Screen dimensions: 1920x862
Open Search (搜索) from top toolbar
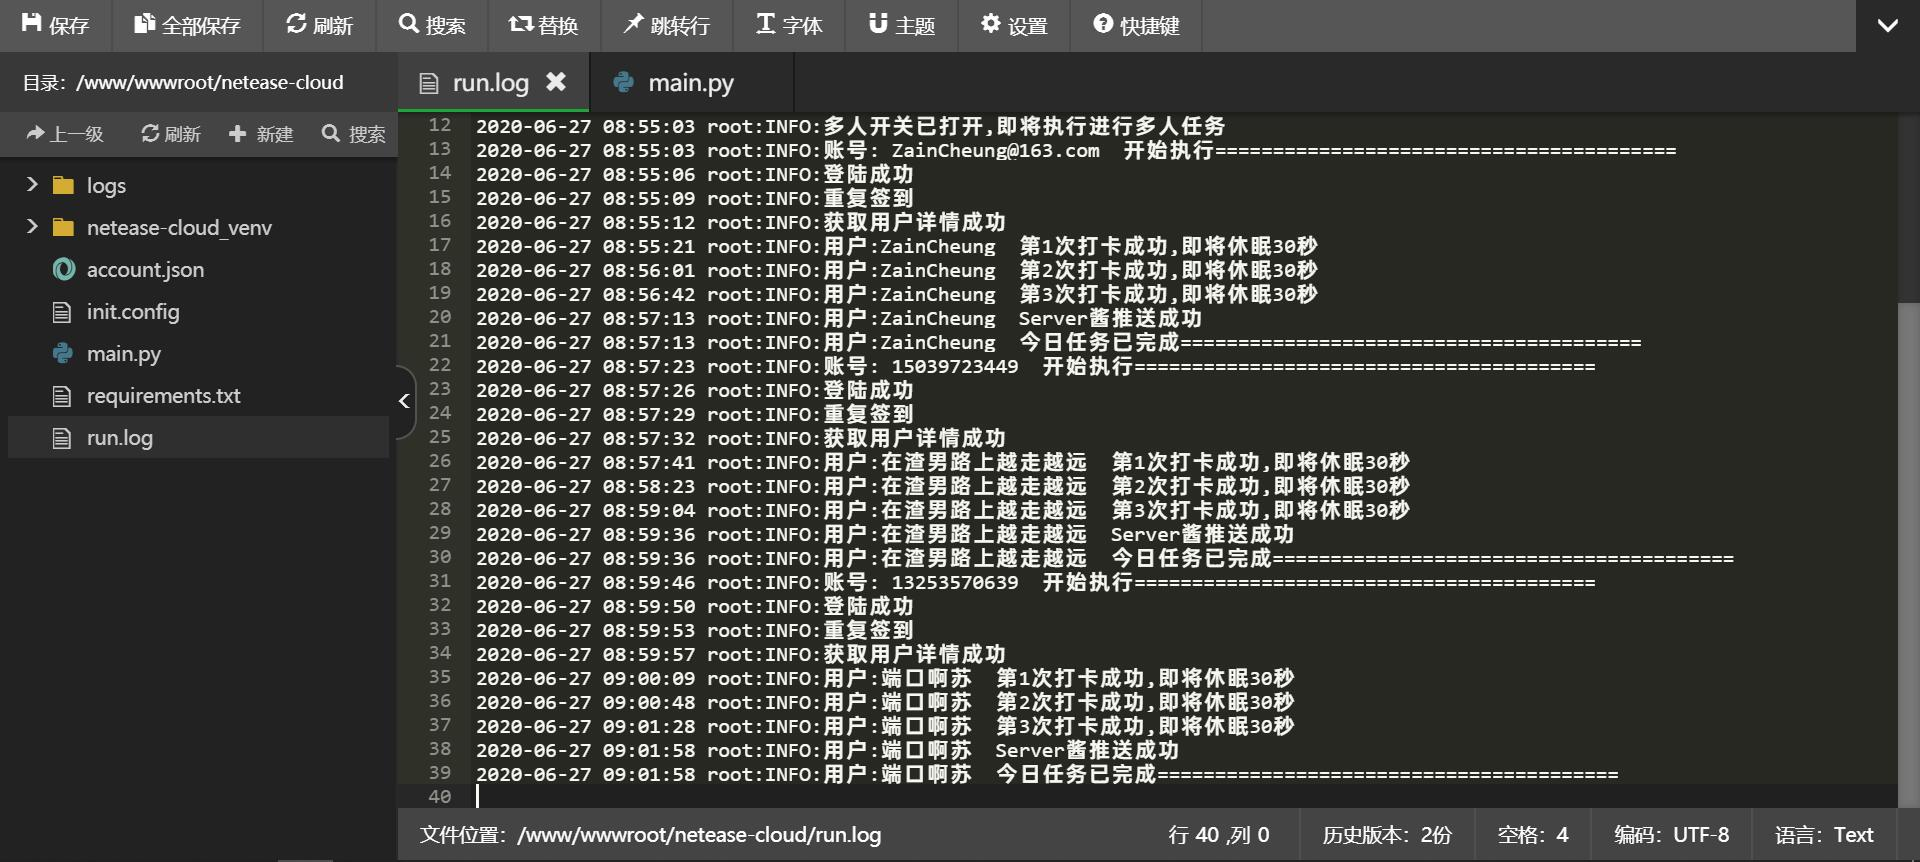click(432, 25)
